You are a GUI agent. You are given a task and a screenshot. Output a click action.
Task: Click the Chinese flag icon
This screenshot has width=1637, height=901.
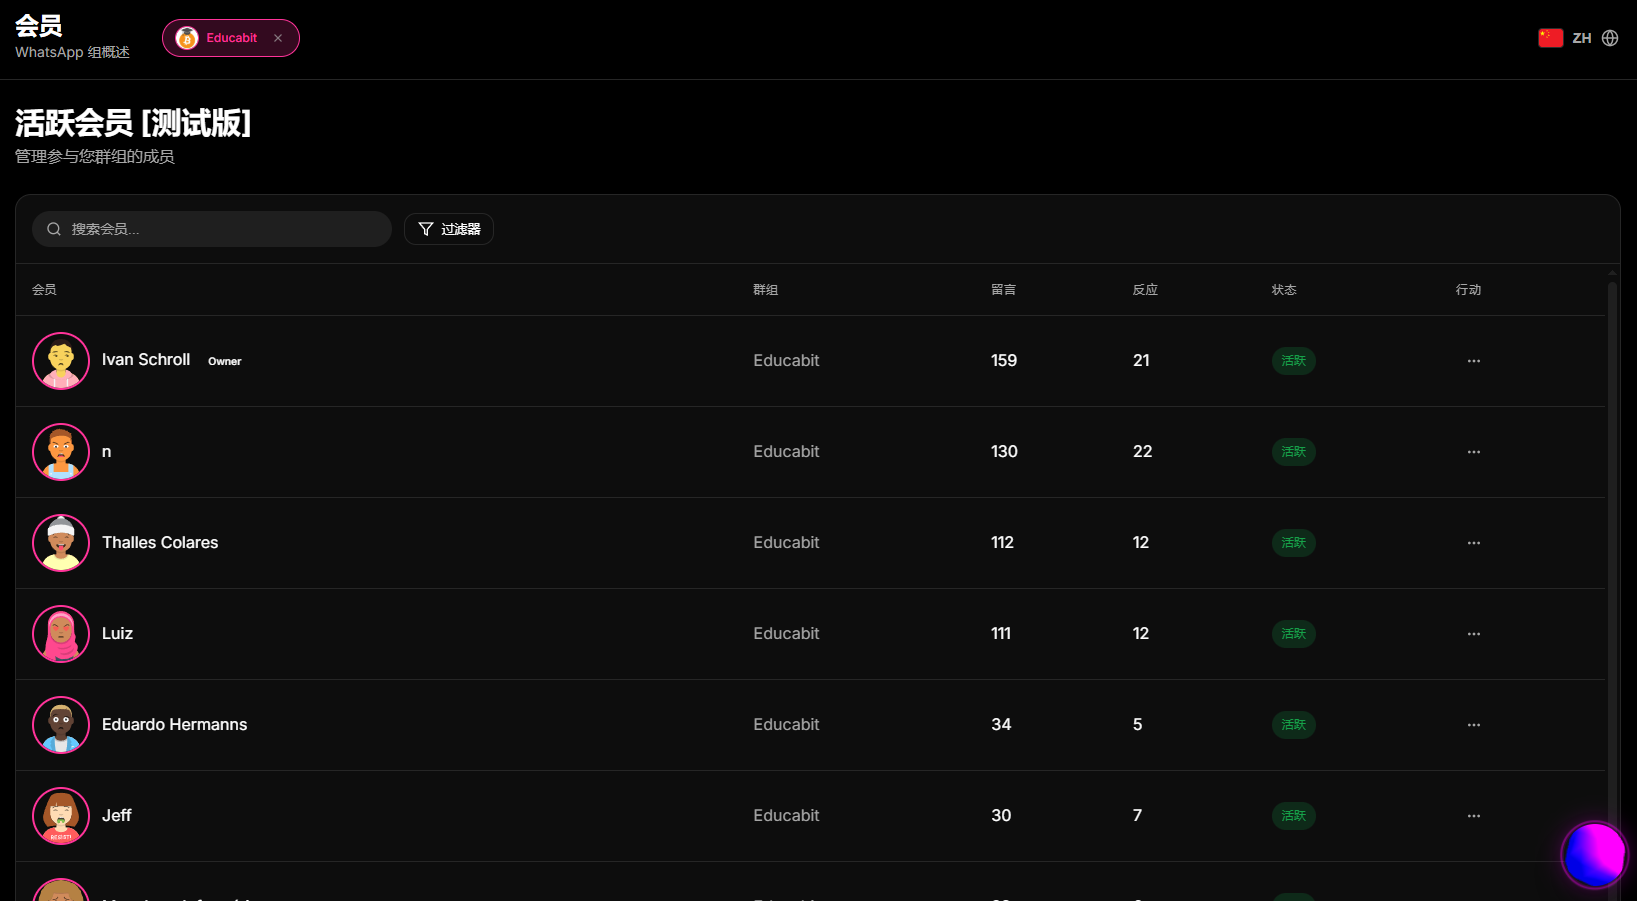point(1550,38)
